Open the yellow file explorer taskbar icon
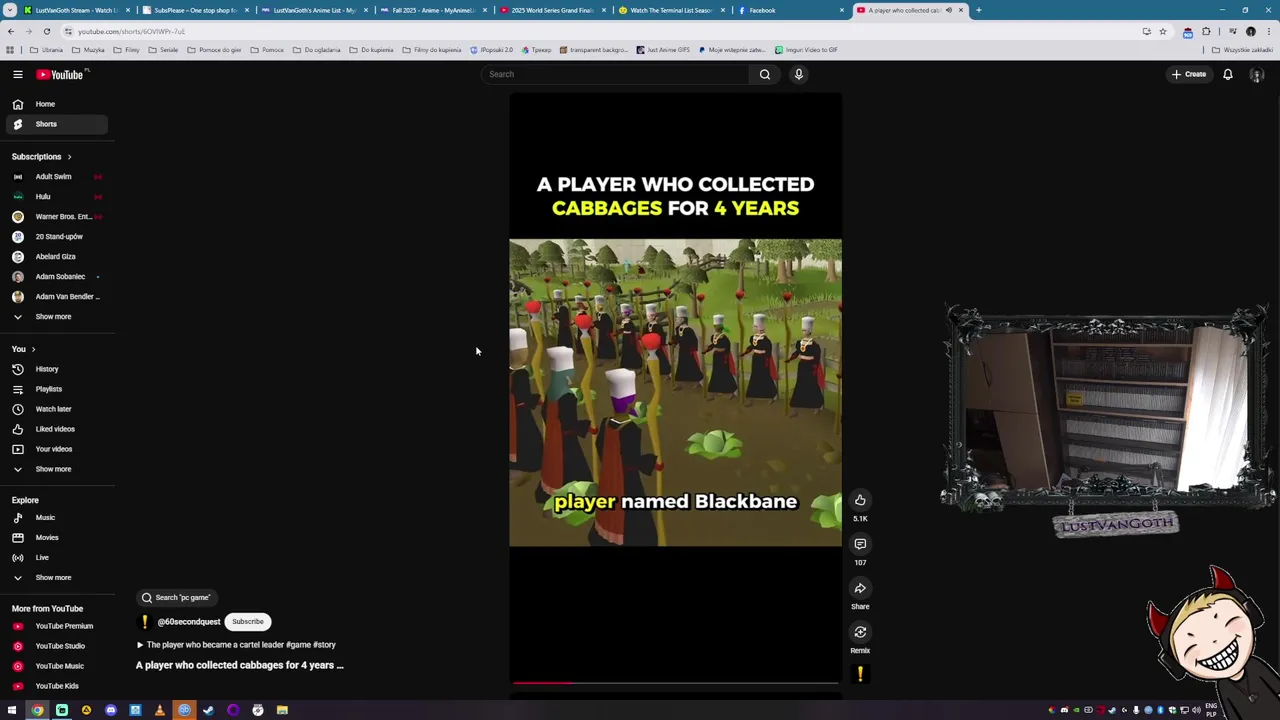Screen dimensions: 1280x720 [282, 710]
